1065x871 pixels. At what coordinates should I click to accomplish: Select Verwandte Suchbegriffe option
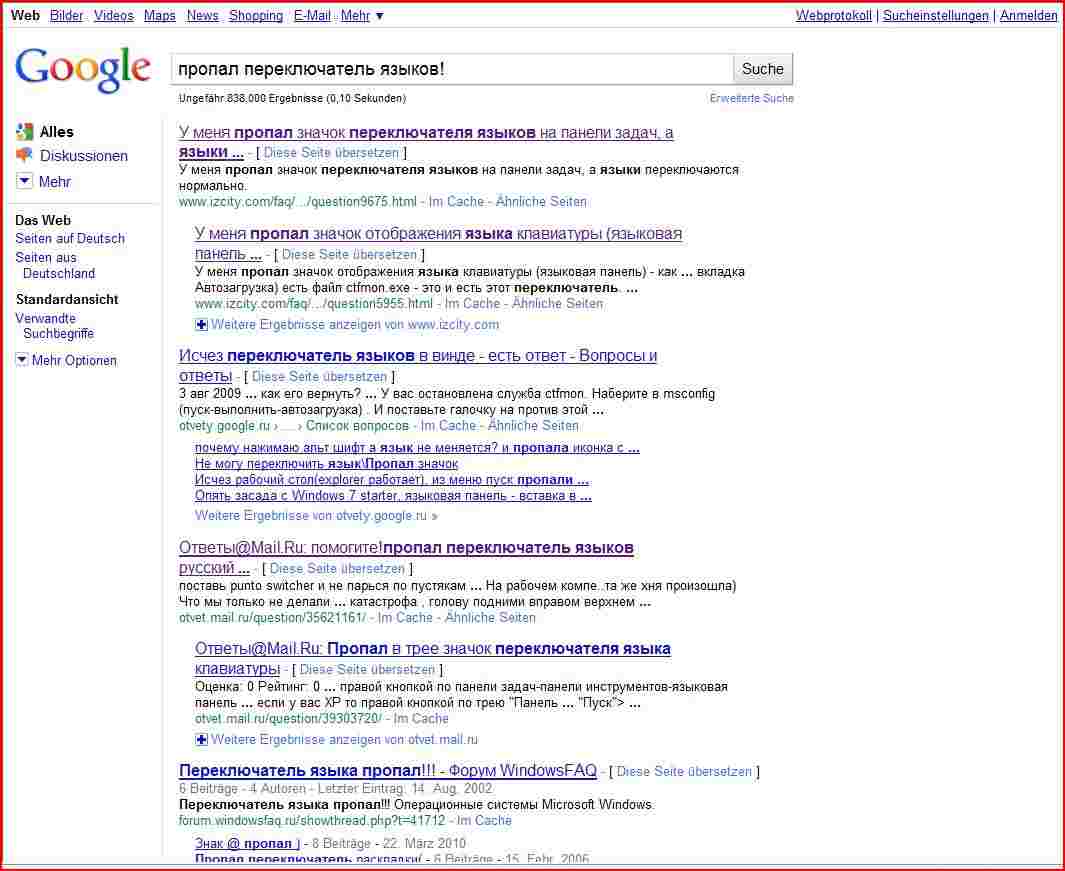[55, 326]
